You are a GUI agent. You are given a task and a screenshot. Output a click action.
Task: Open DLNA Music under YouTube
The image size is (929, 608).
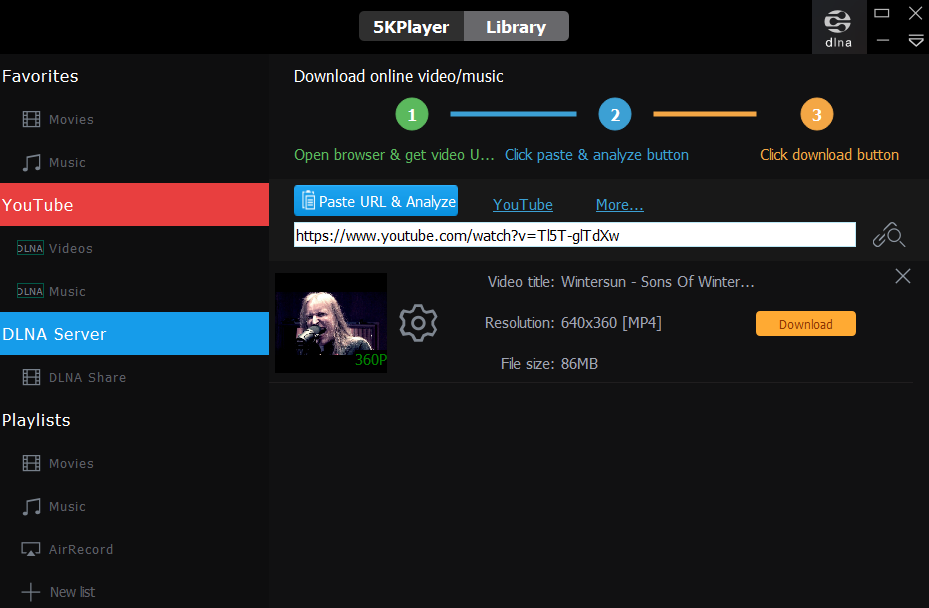pos(67,292)
